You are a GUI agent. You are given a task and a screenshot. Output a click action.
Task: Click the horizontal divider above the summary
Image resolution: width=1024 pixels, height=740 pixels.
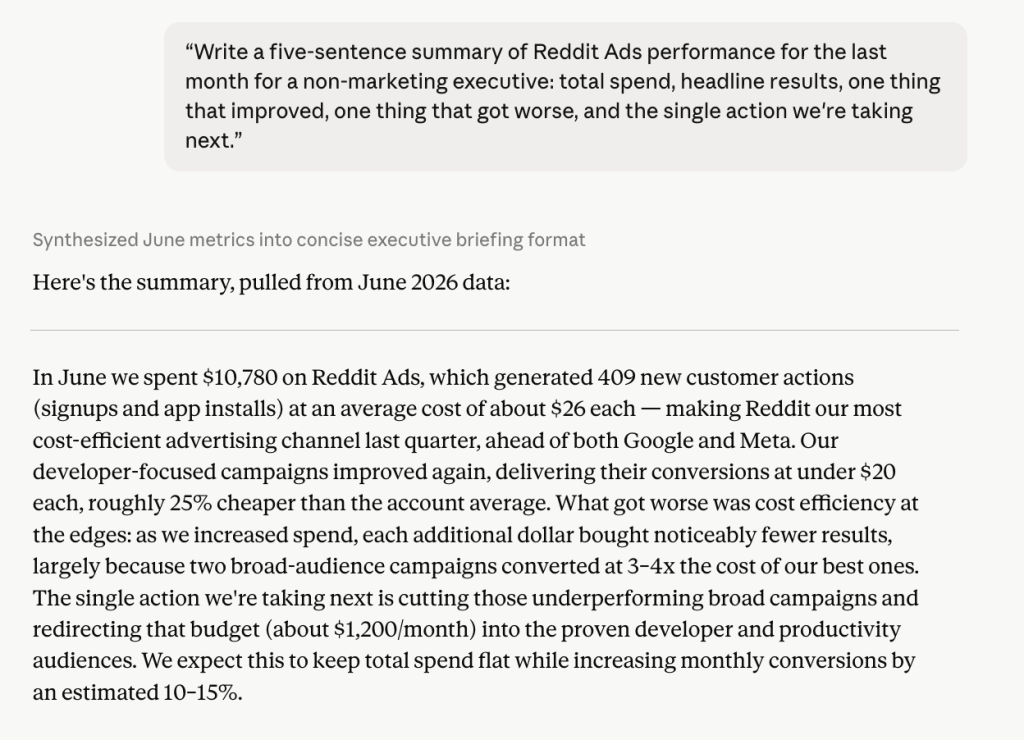tap(494, 330)
